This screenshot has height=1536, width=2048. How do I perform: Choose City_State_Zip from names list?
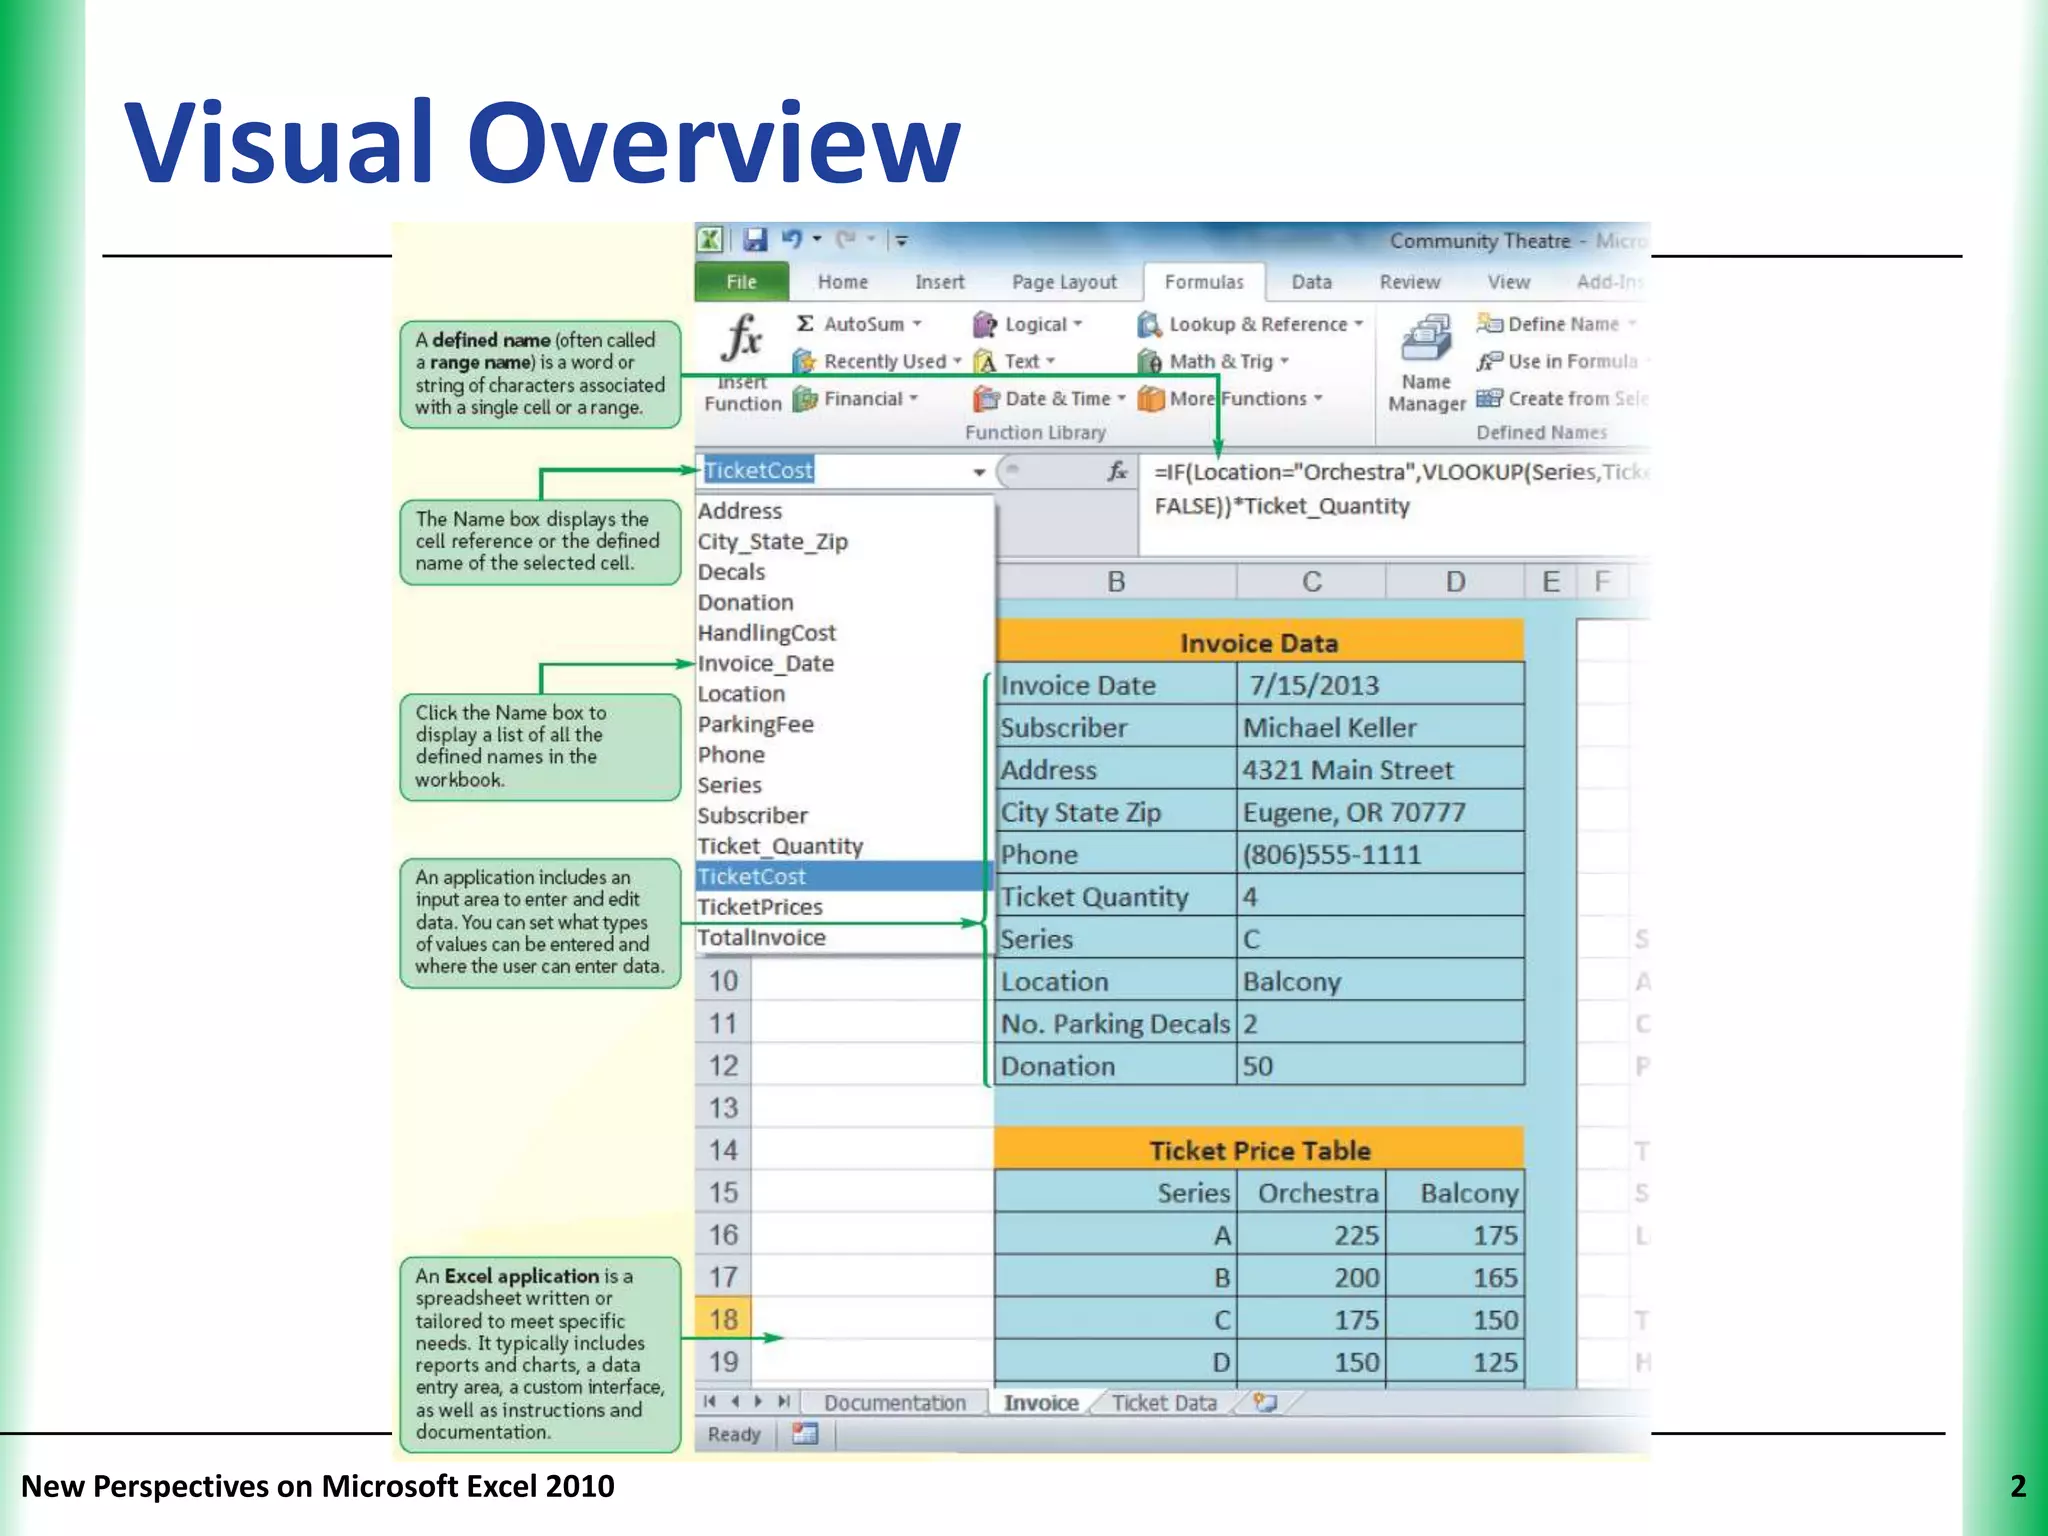[843, 542]
